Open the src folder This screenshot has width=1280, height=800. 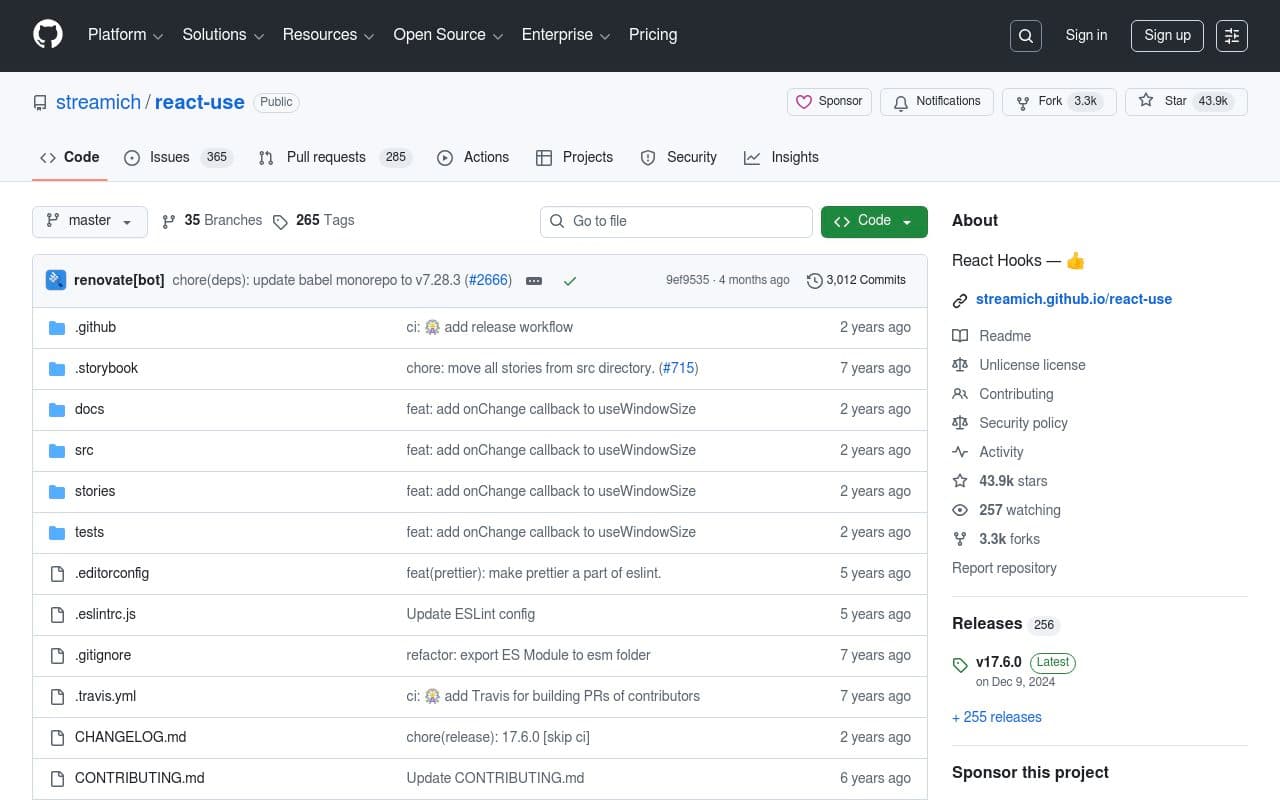(x=84, y=450)
